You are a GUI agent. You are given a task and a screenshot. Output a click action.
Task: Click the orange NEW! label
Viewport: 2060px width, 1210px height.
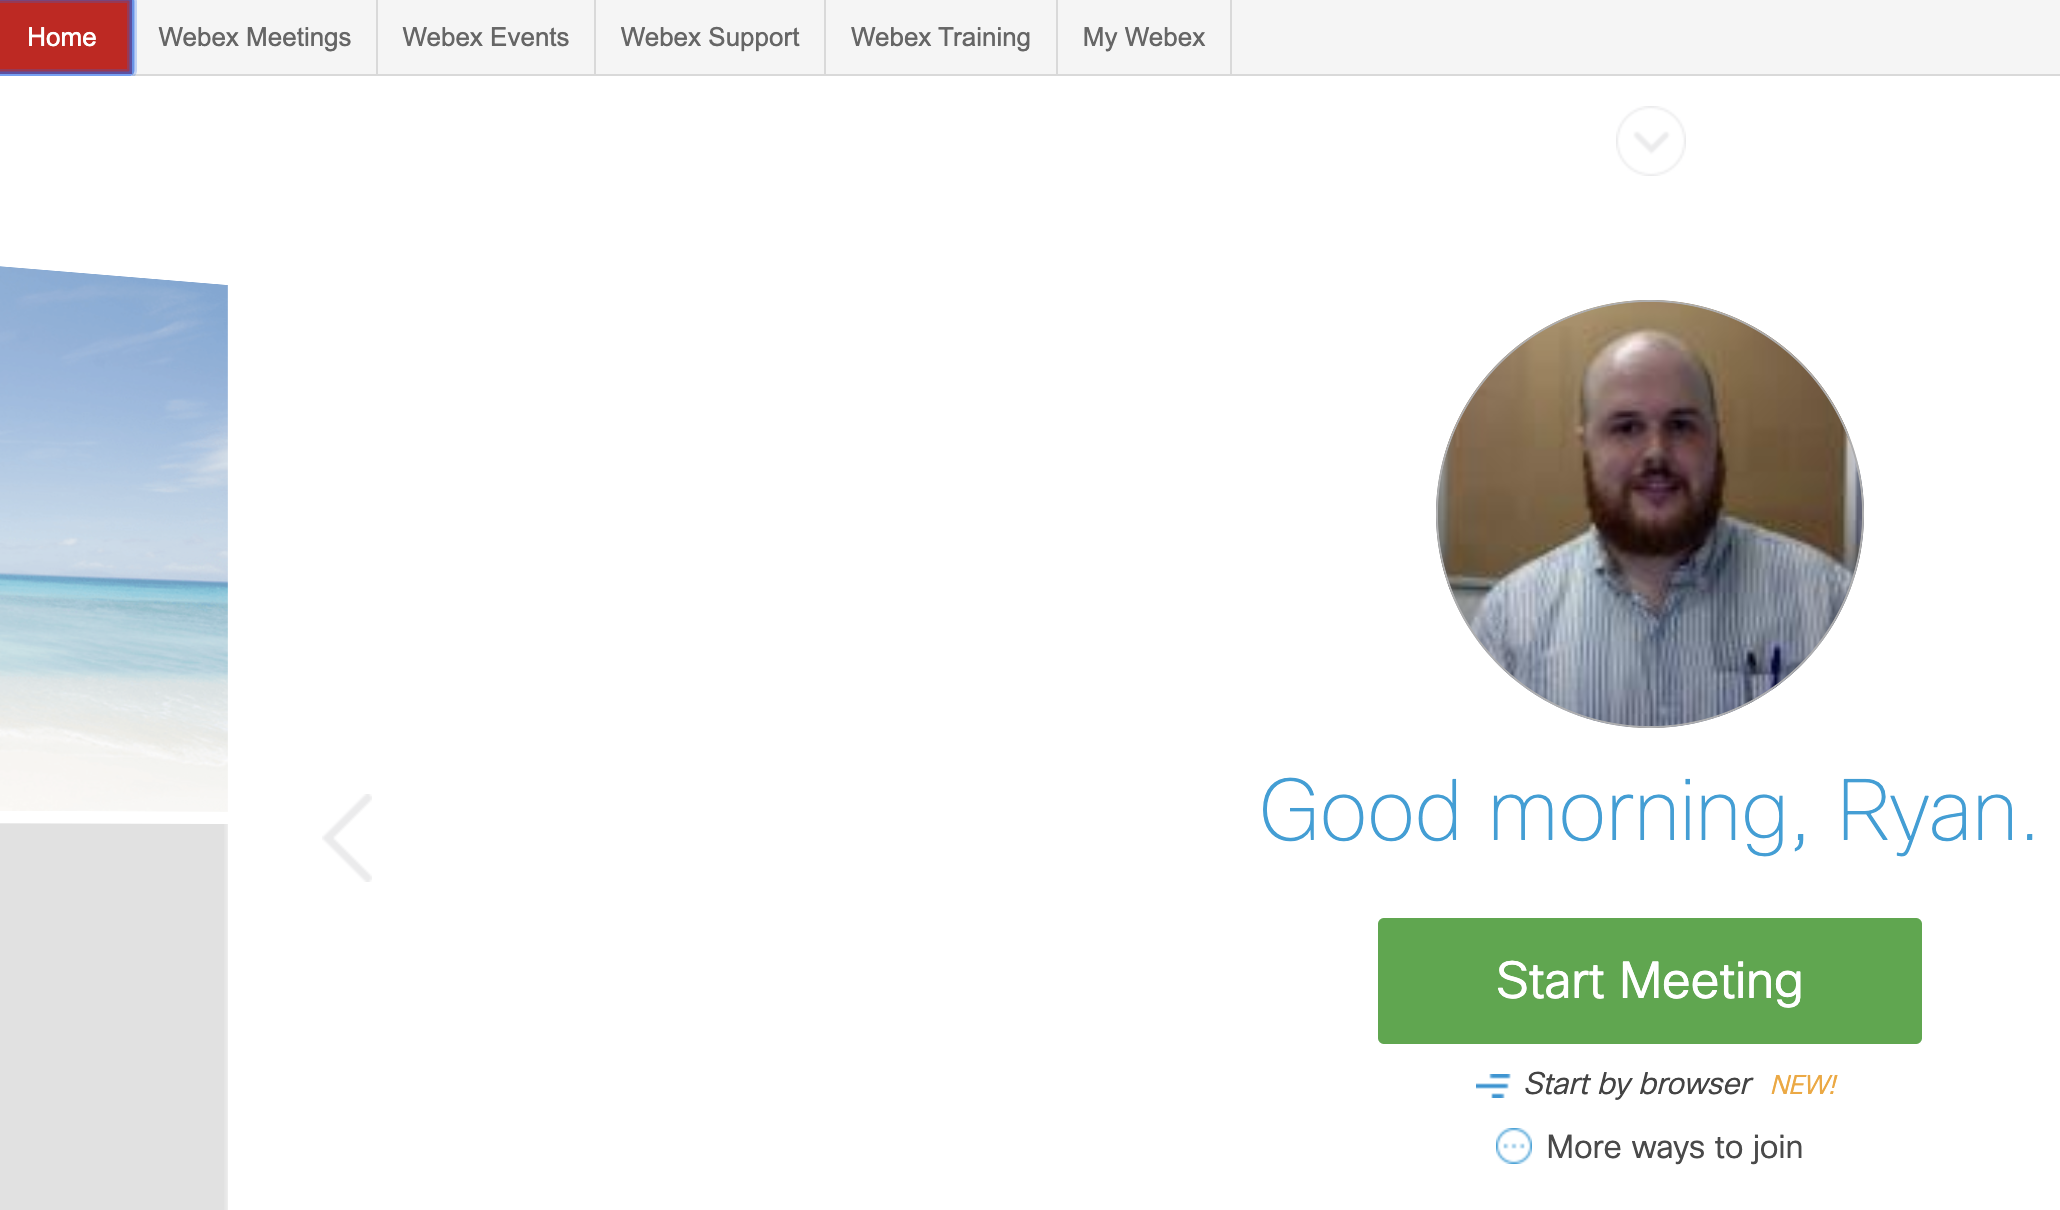pos(1804,1085)
